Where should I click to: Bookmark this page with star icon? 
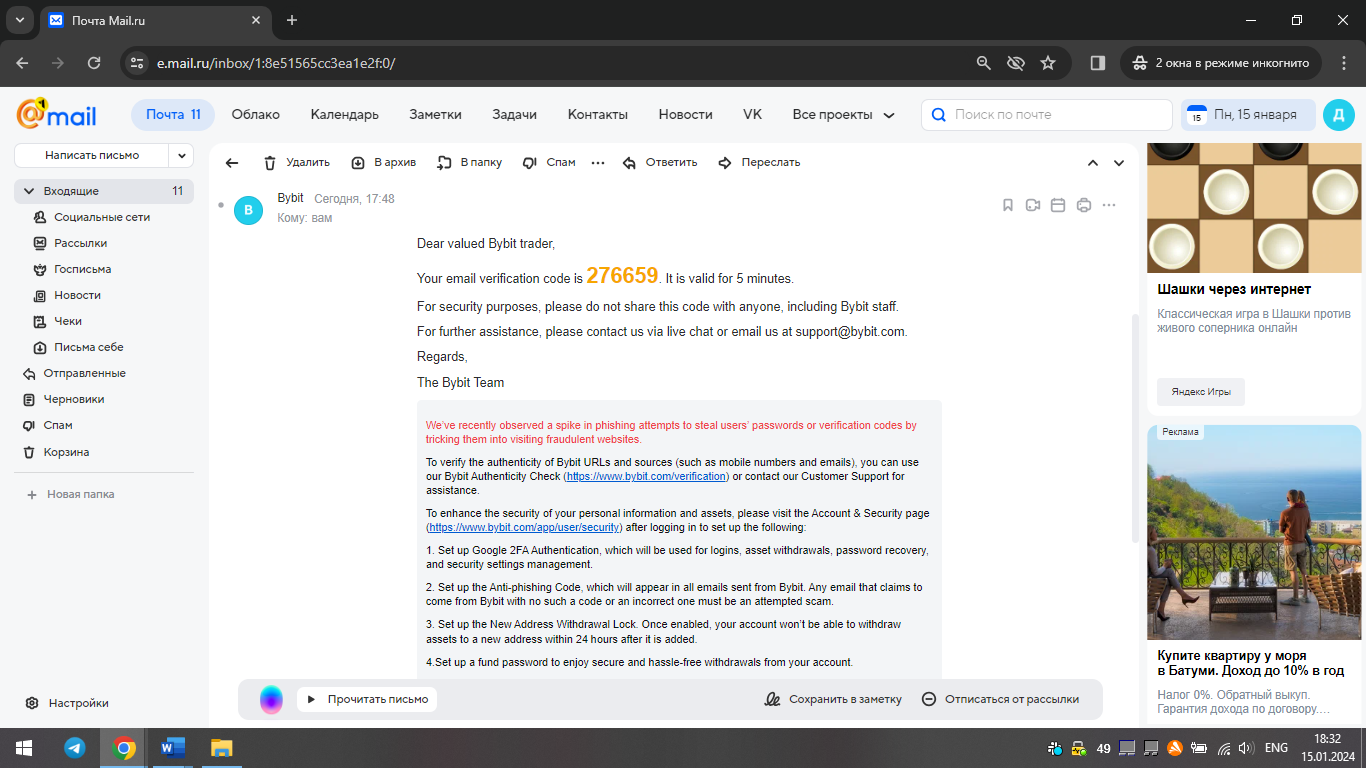pos(1048,62)
